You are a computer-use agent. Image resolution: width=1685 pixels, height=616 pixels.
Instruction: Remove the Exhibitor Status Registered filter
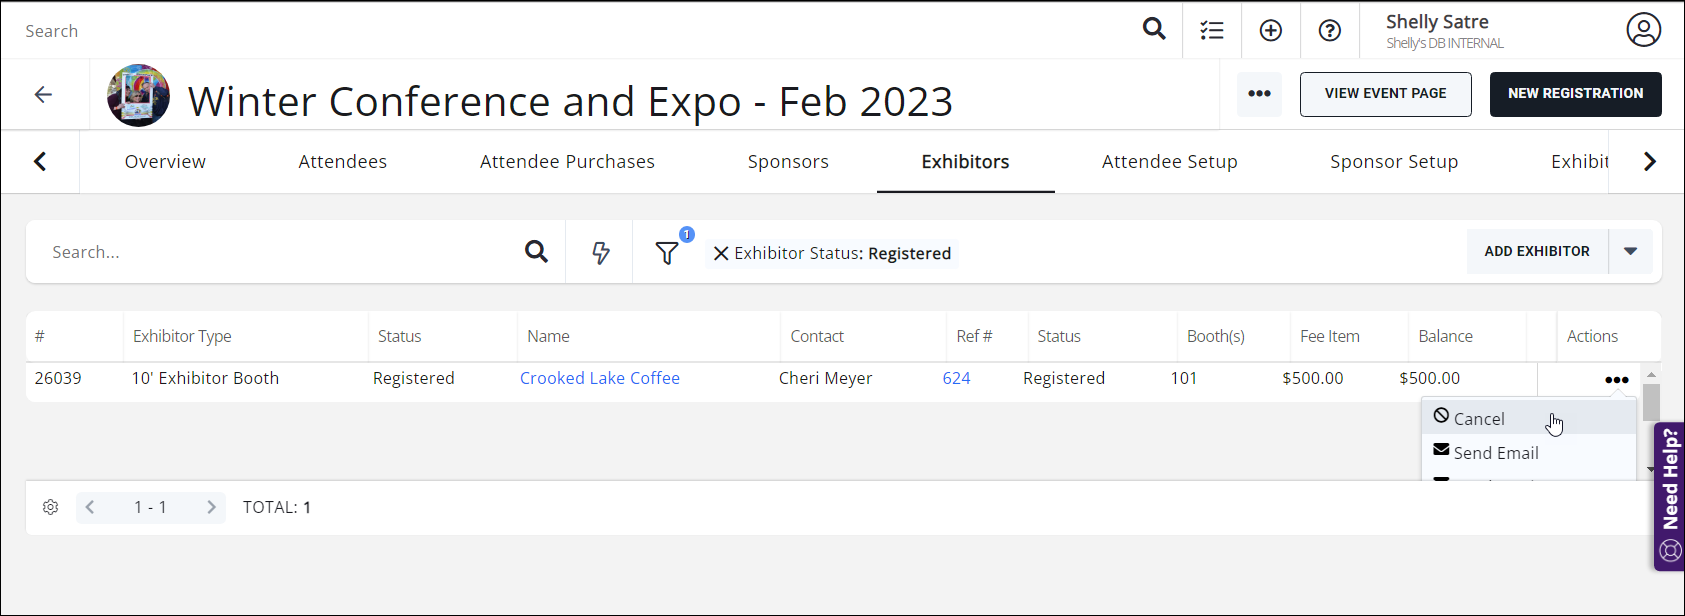tap(720, 253)
